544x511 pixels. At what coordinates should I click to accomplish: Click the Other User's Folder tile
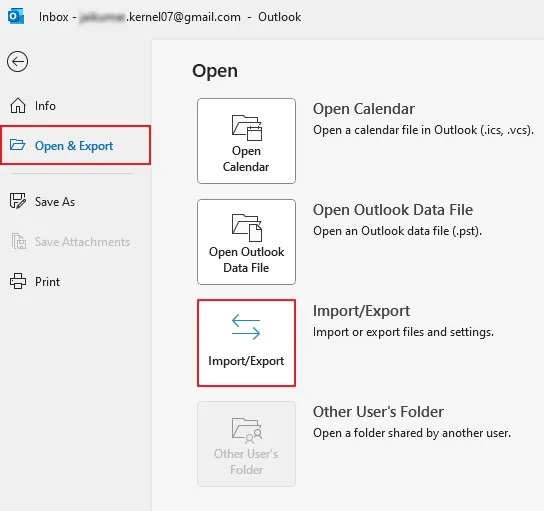[x=246, y=444]
